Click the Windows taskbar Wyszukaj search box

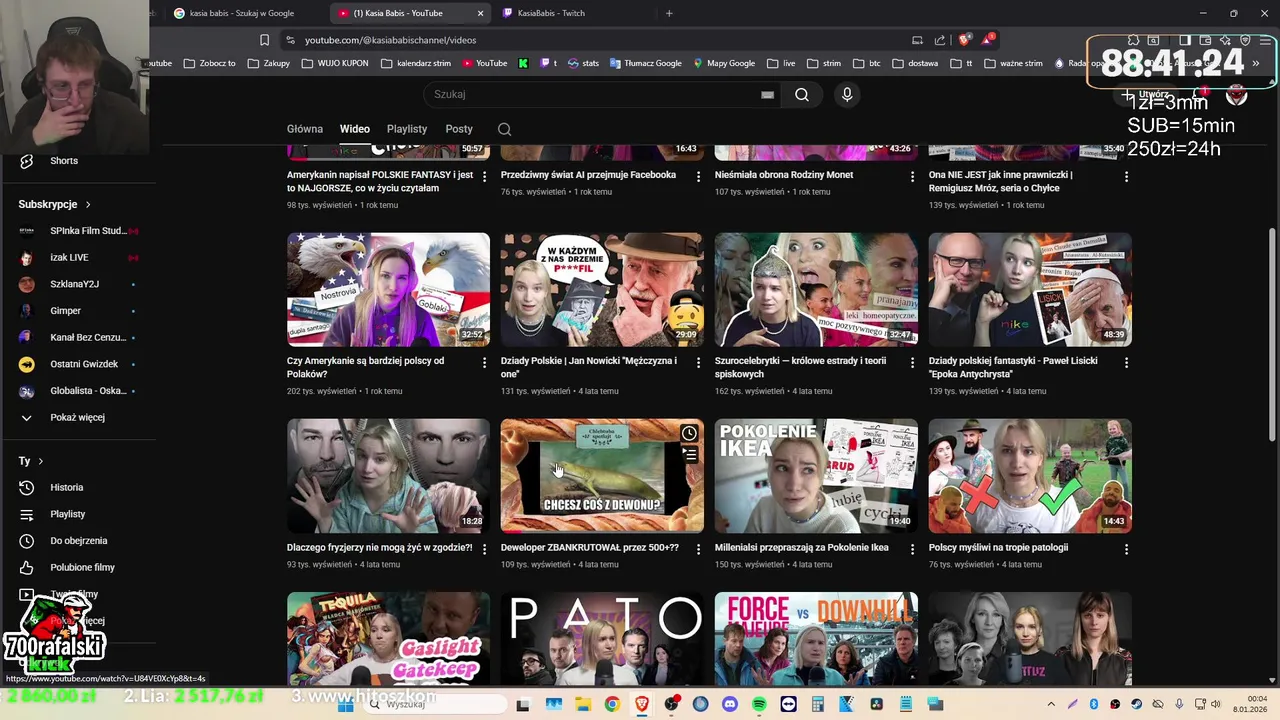(435, 705)
